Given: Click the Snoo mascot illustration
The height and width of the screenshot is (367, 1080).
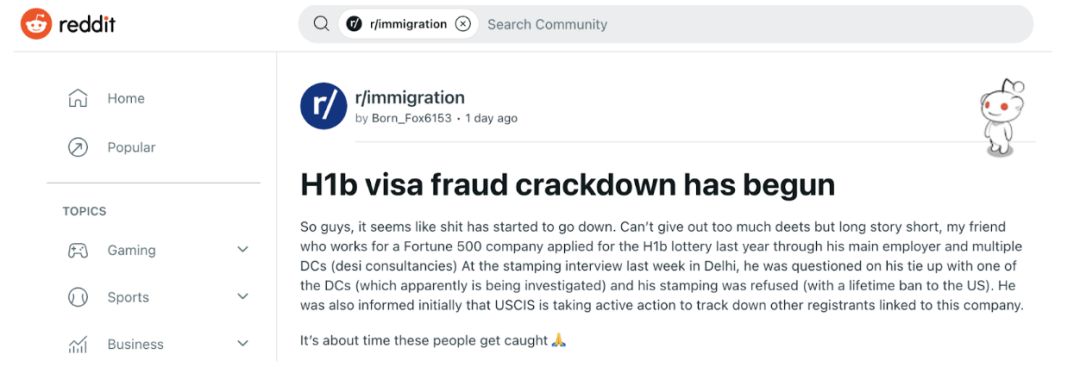Looking at the screenshot, I should (999, 117).
